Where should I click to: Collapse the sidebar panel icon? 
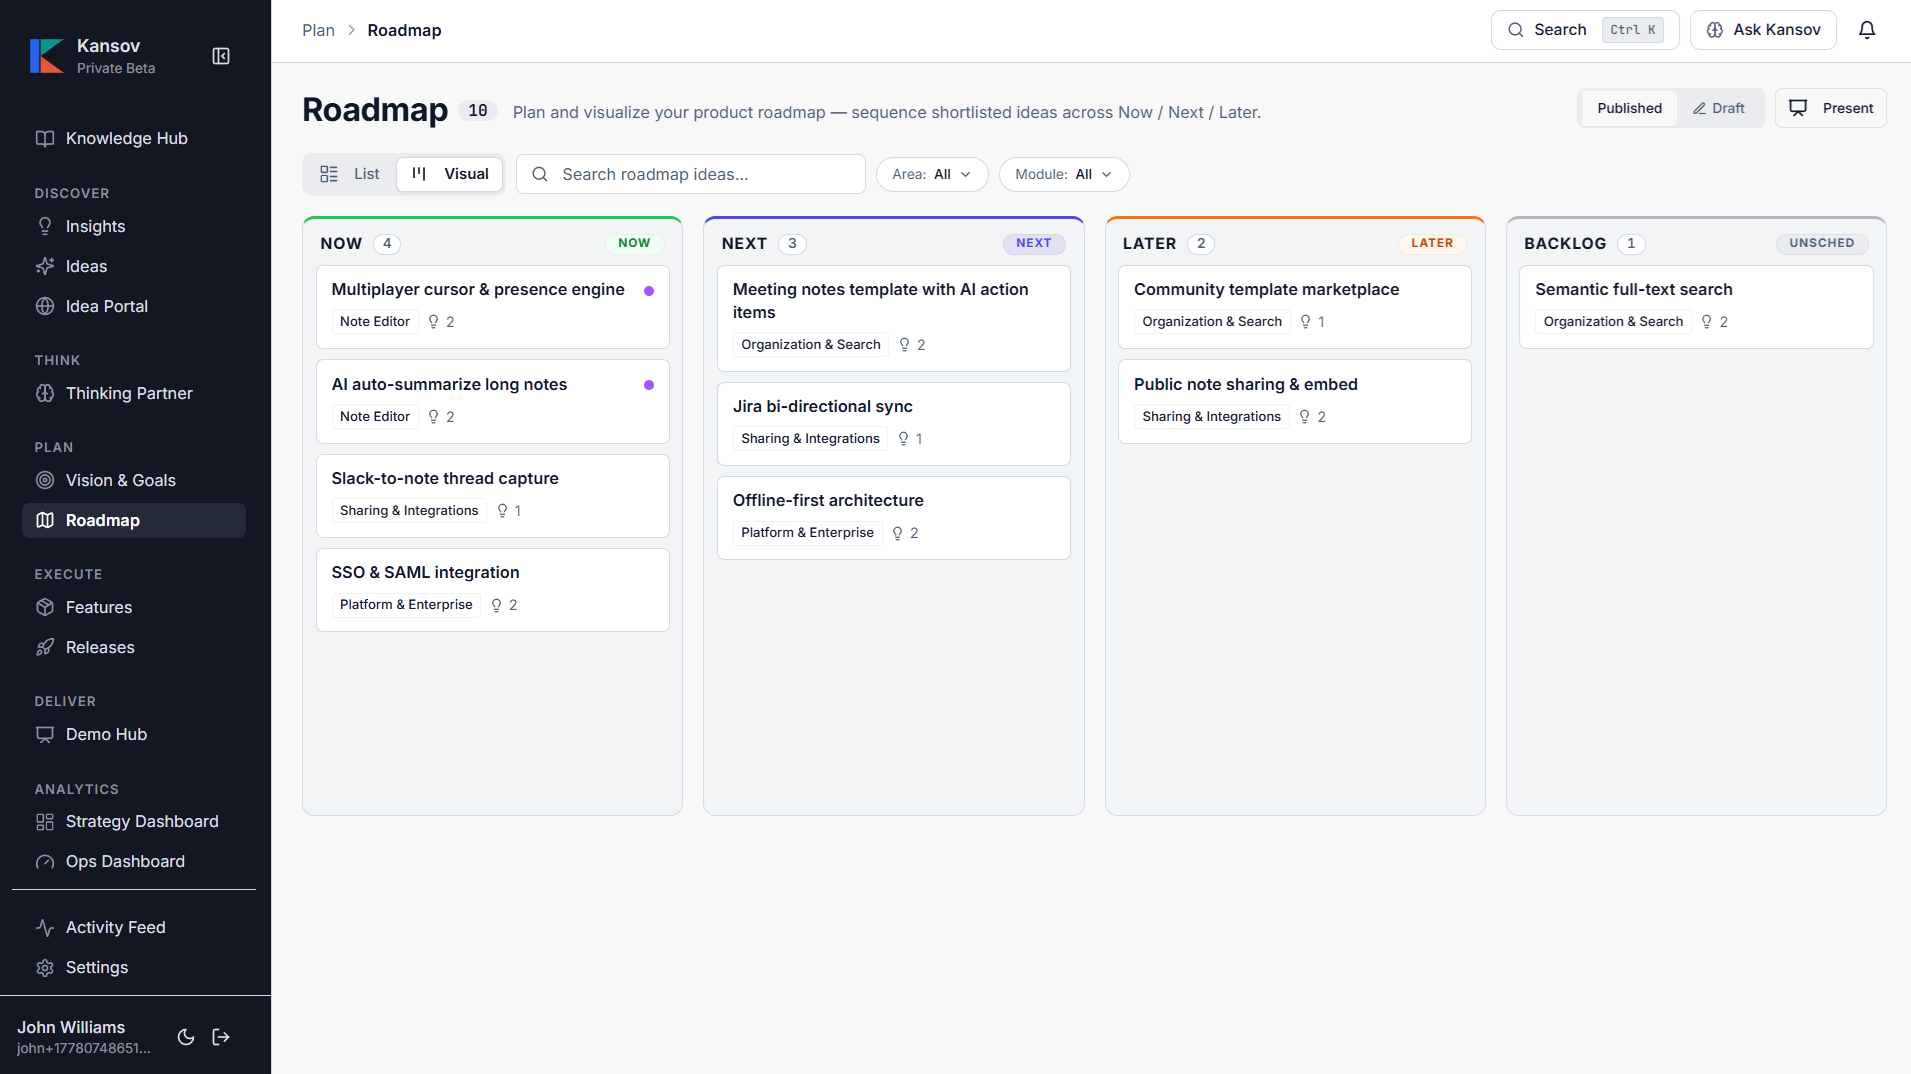click(x=221, y=56)
